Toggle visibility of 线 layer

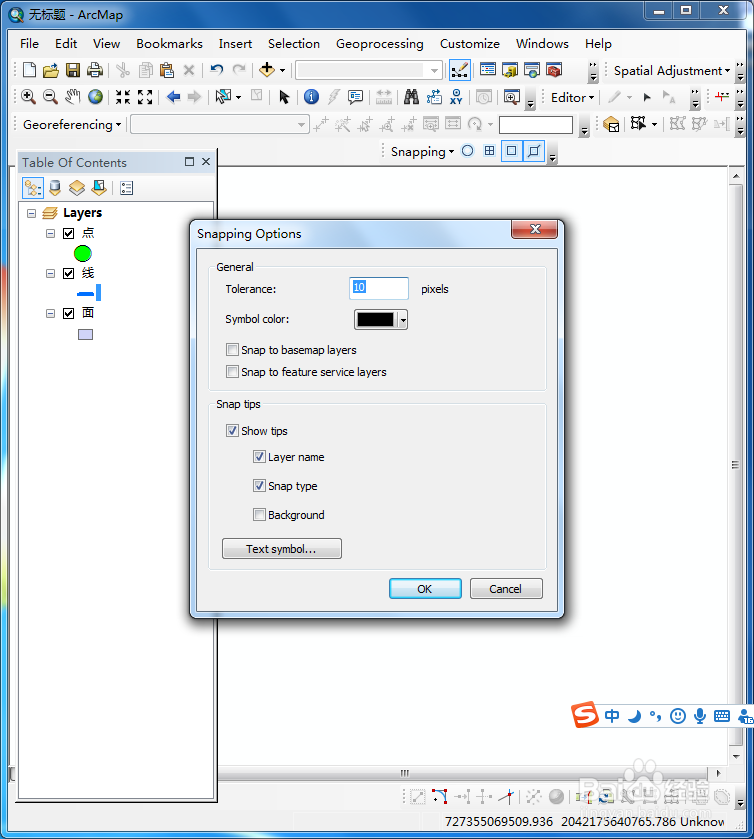click(68, 273)
